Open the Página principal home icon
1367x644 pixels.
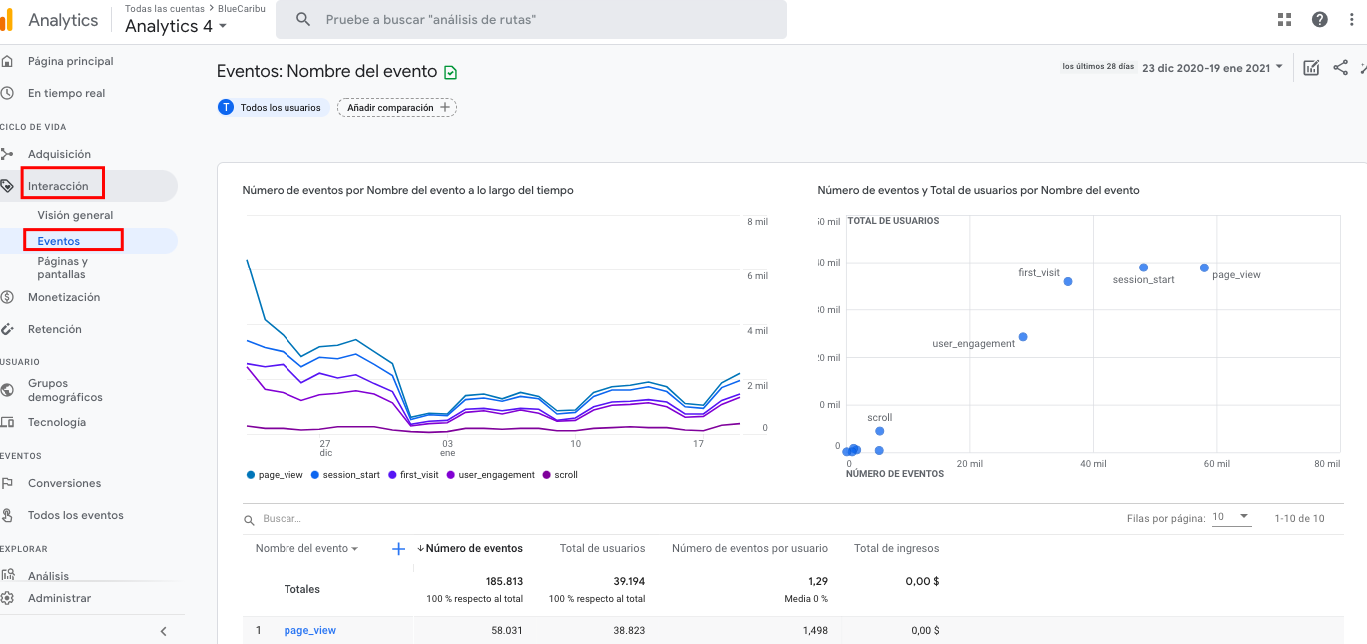(8, 60)
